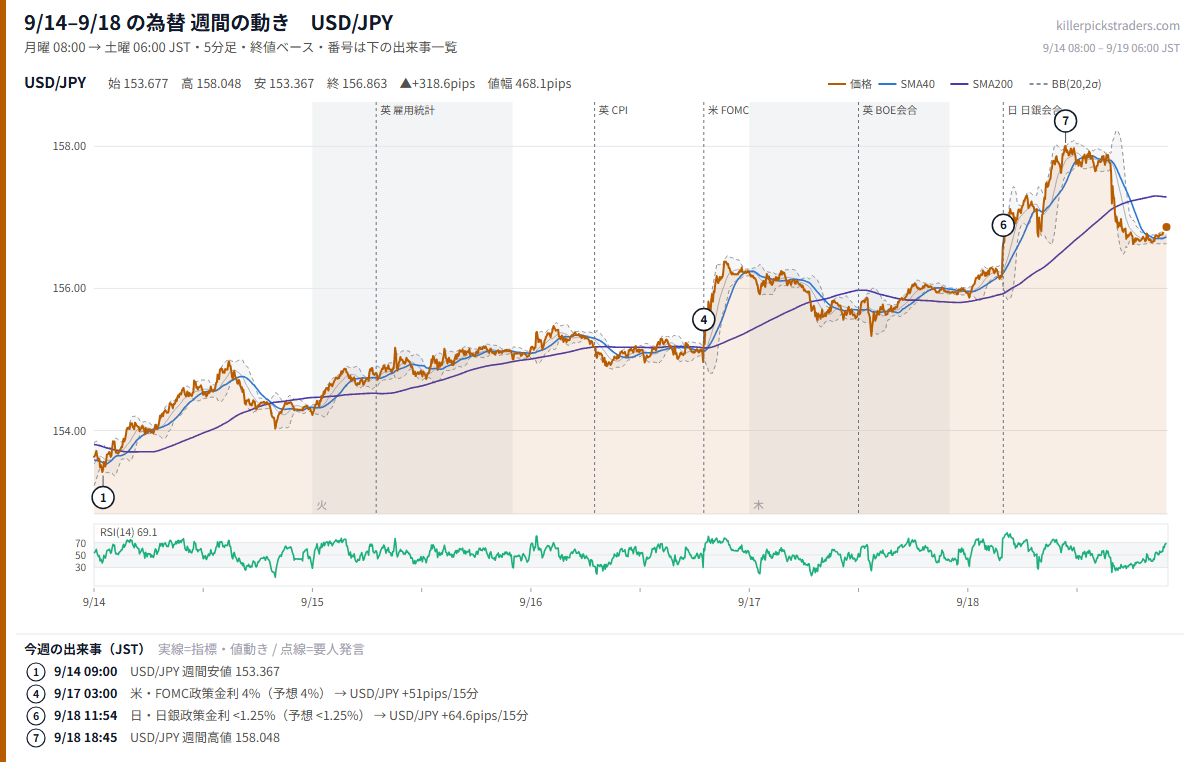This screenshot has height=762, width=1200.
Task: Click the ▲+318.6pips change value
Action: pyautogui.click(x=437, y=84)
